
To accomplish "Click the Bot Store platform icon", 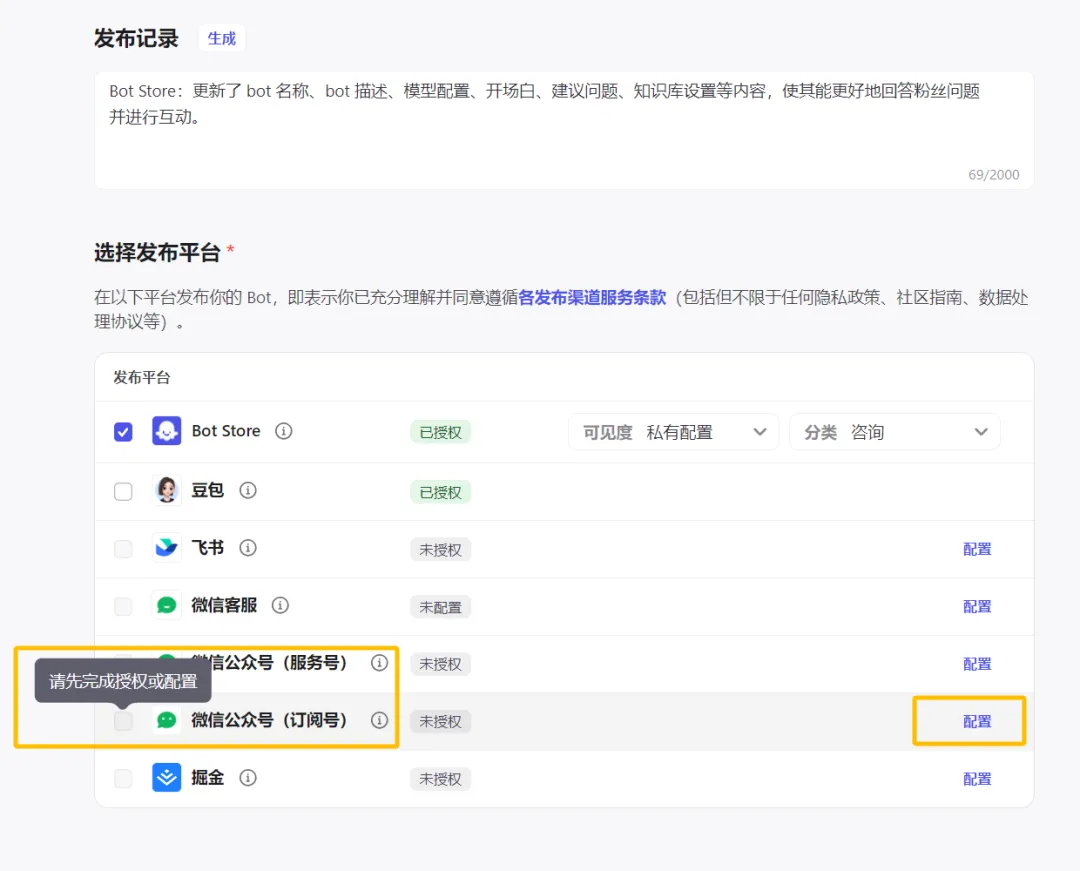I will [x=166, y=431].
